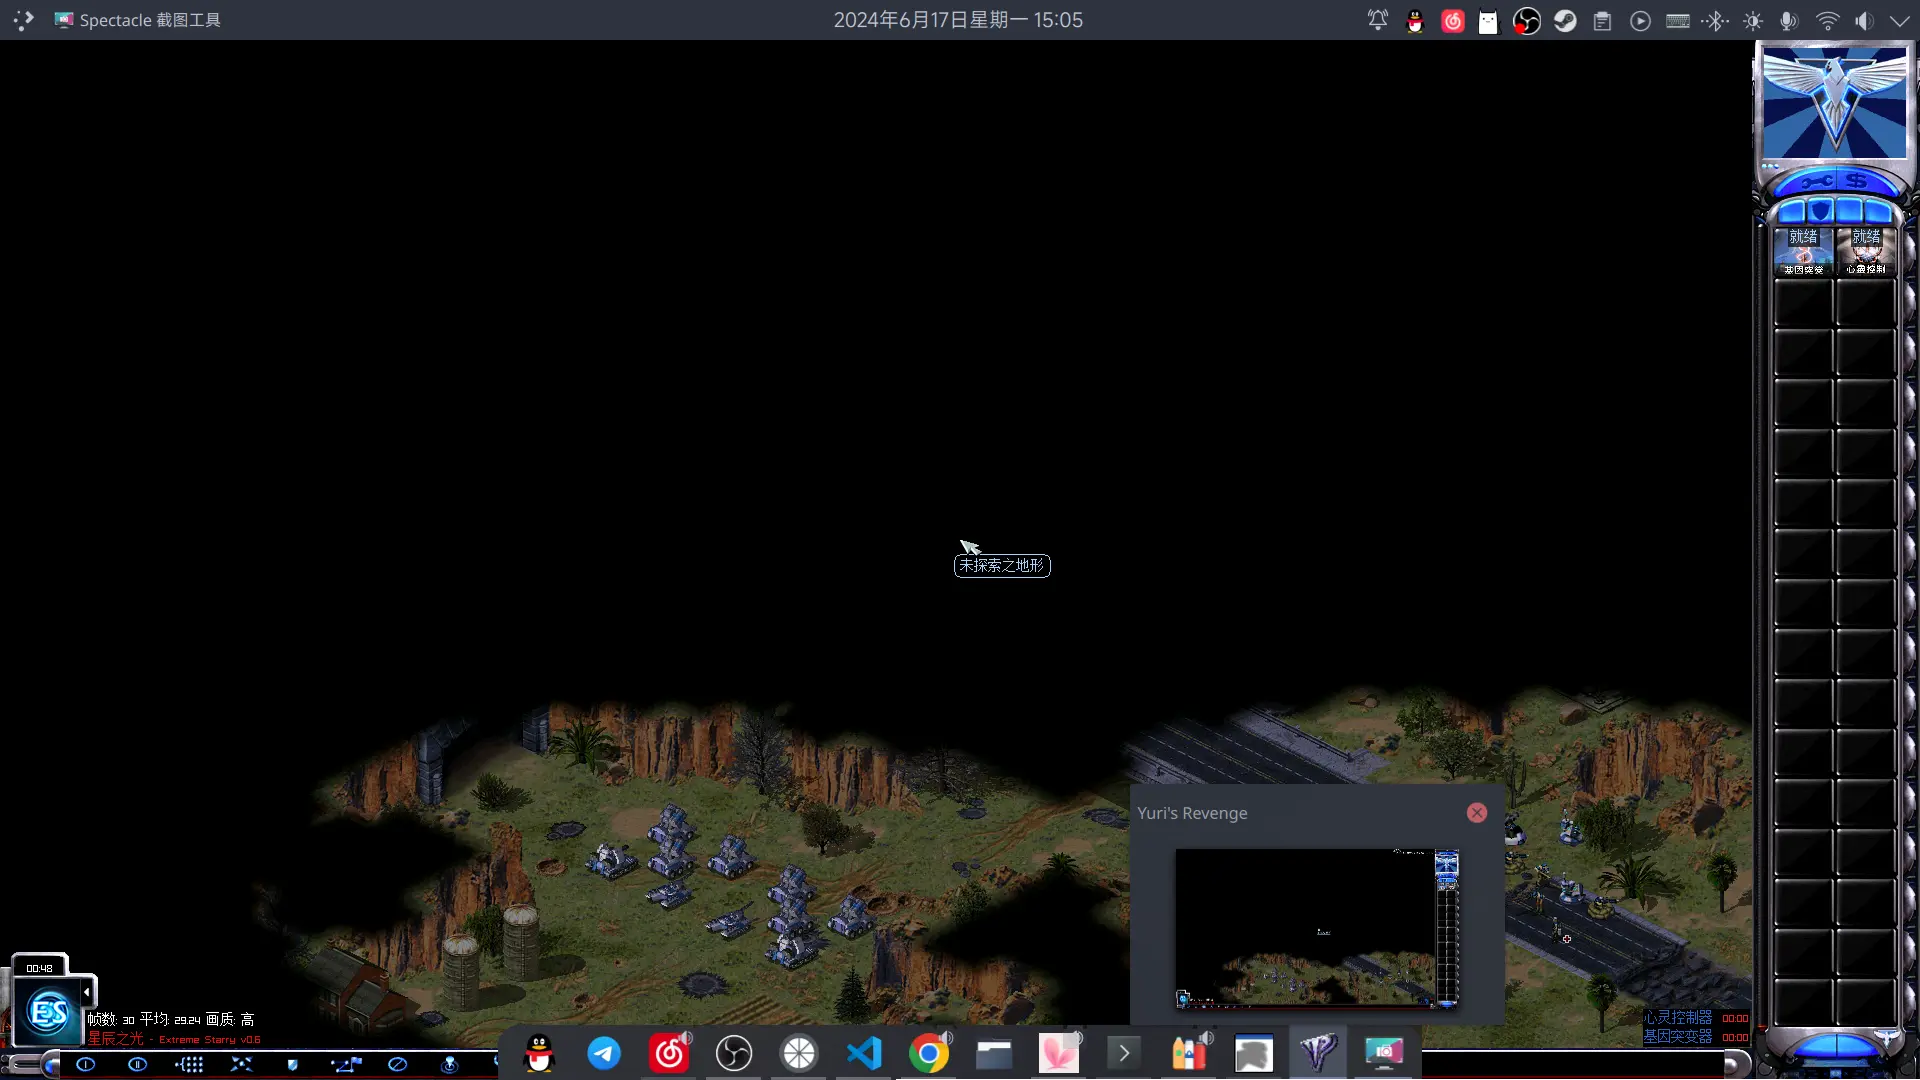Activate the ready Psychic Dominator cameo

[1866, 251]
